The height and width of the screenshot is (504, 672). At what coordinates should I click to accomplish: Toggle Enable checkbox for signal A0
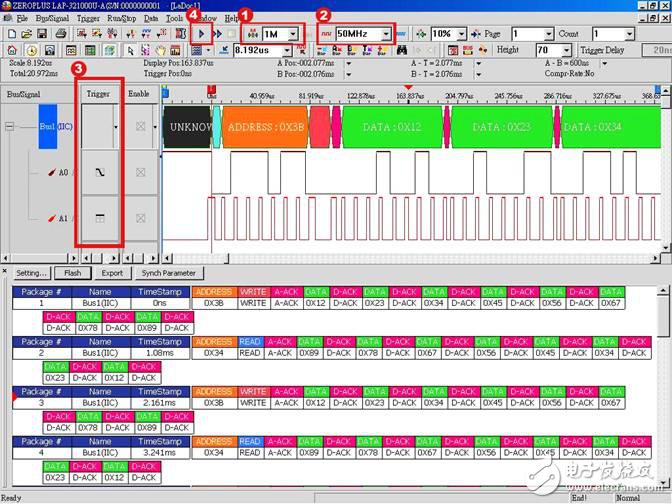click(x=141, y=172)
